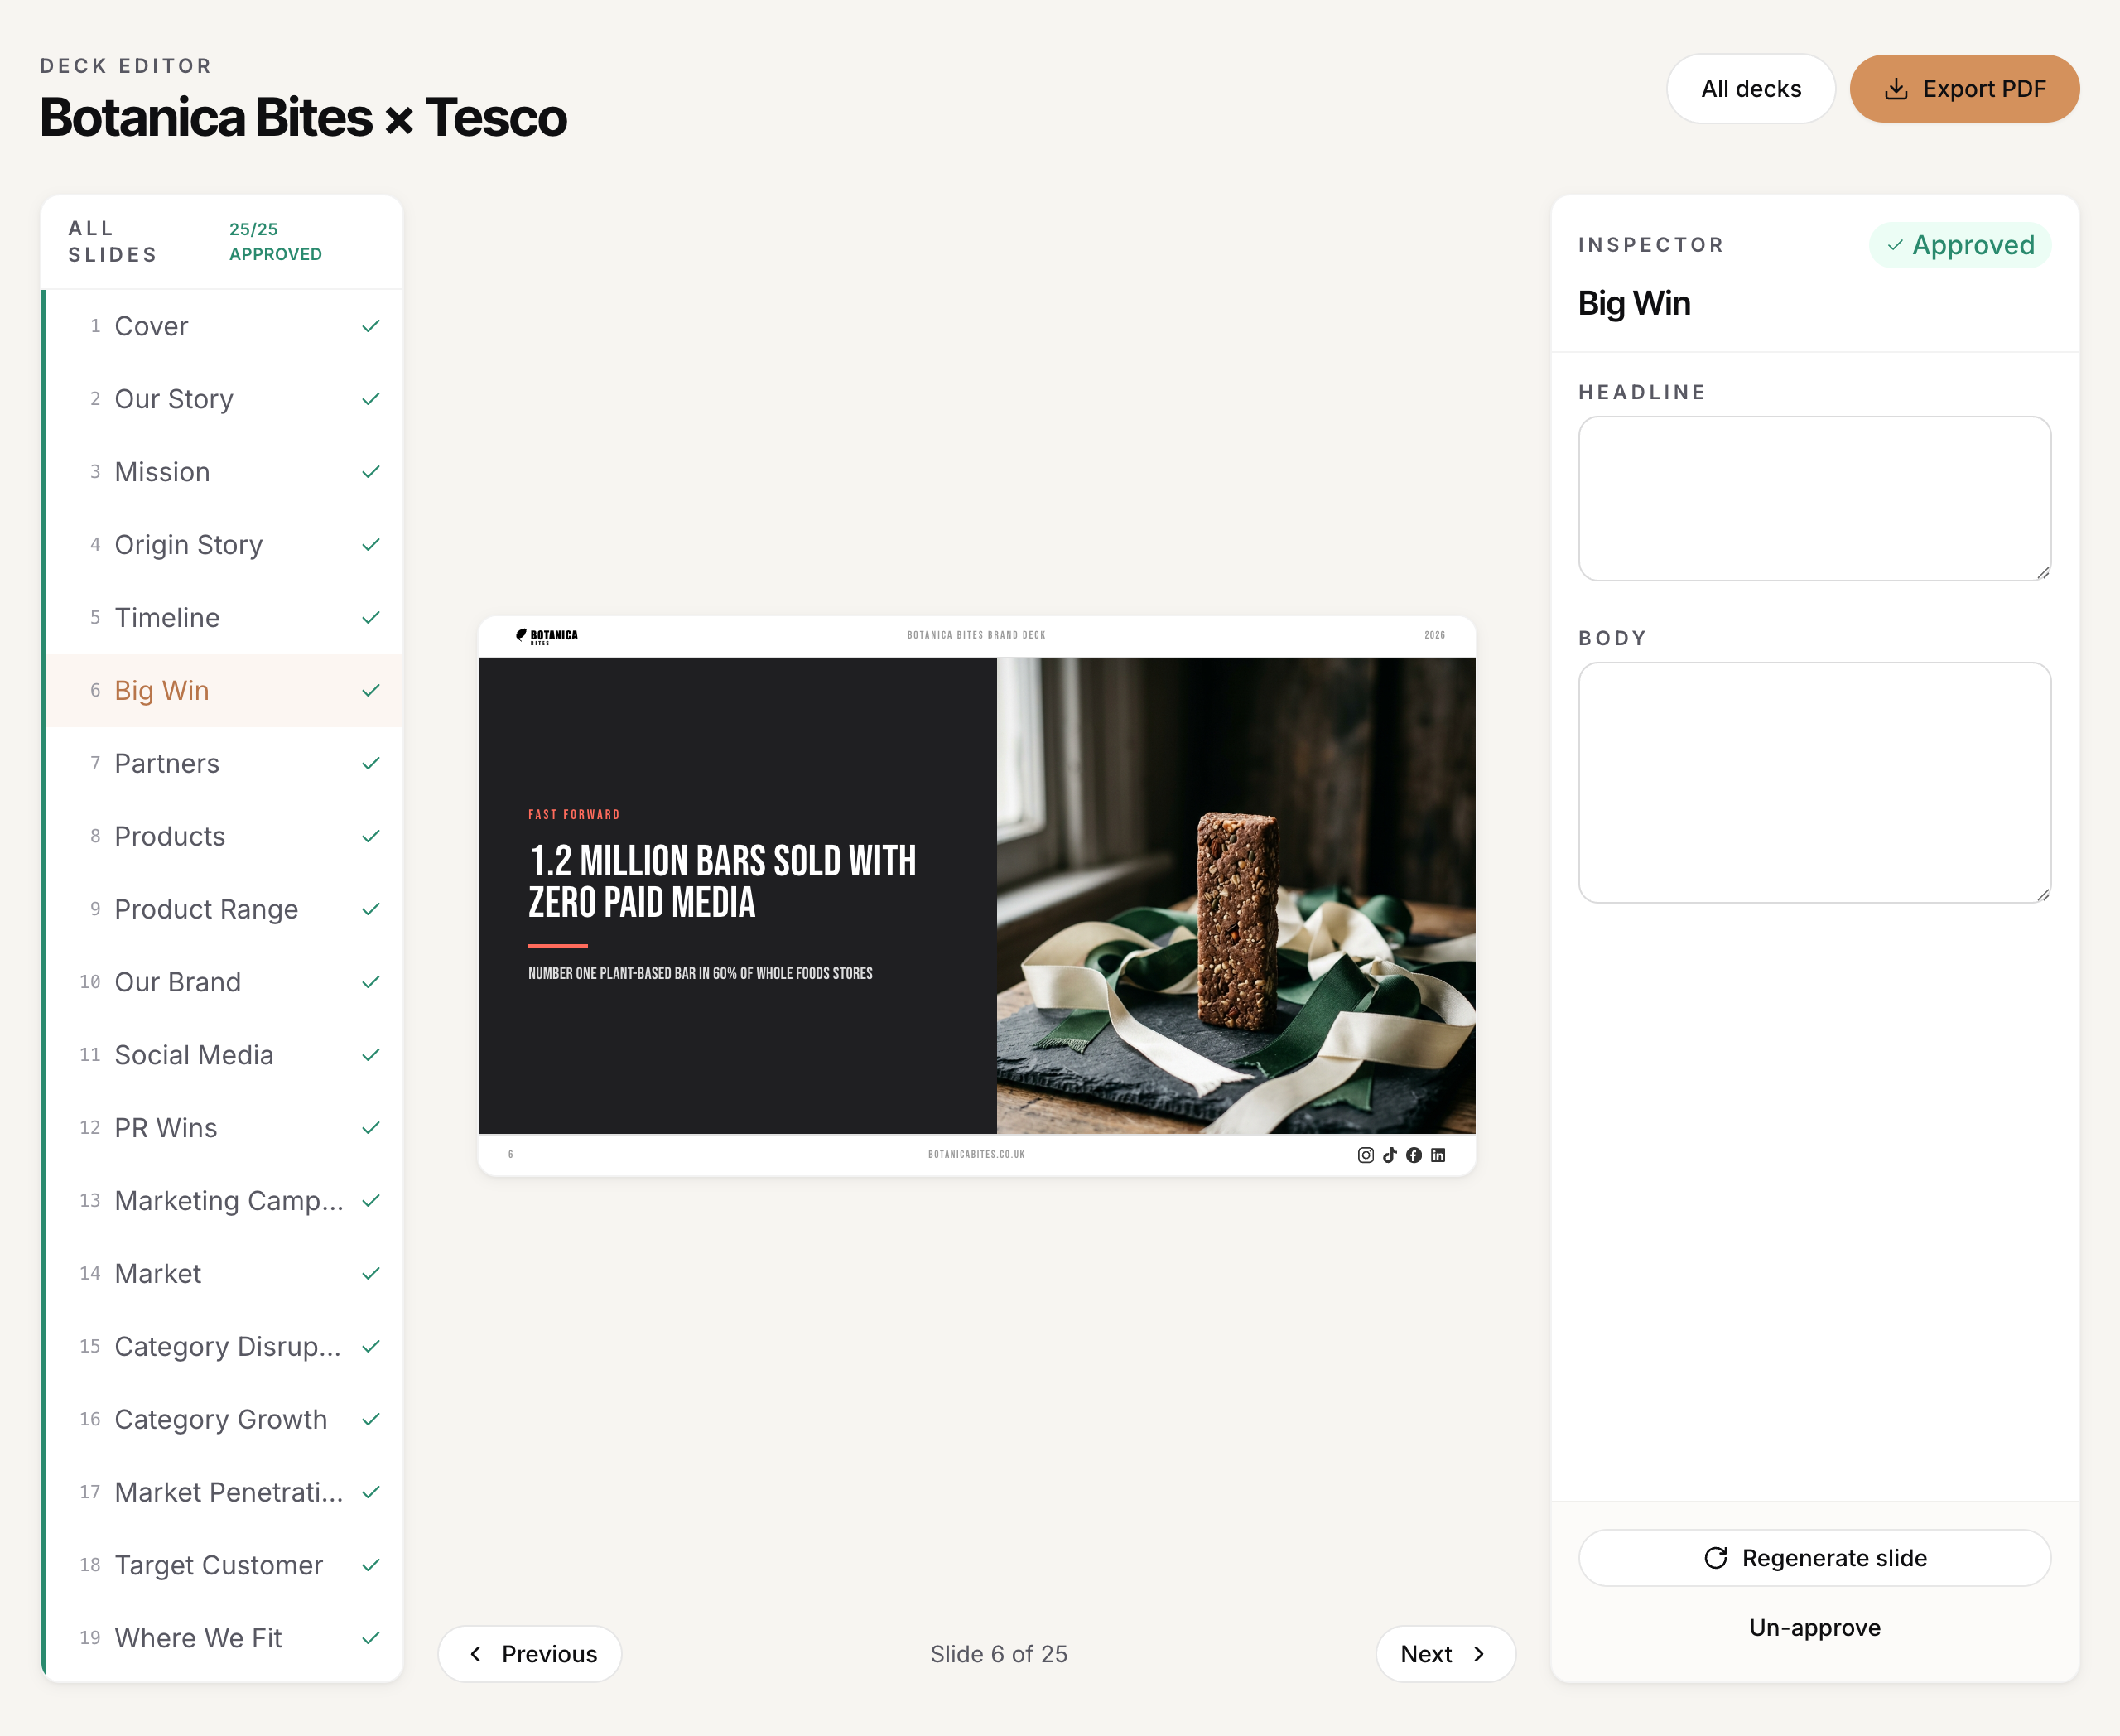Select the Timeline slide
This screenshot has height=1736, width=2120.
coord(225,618)
